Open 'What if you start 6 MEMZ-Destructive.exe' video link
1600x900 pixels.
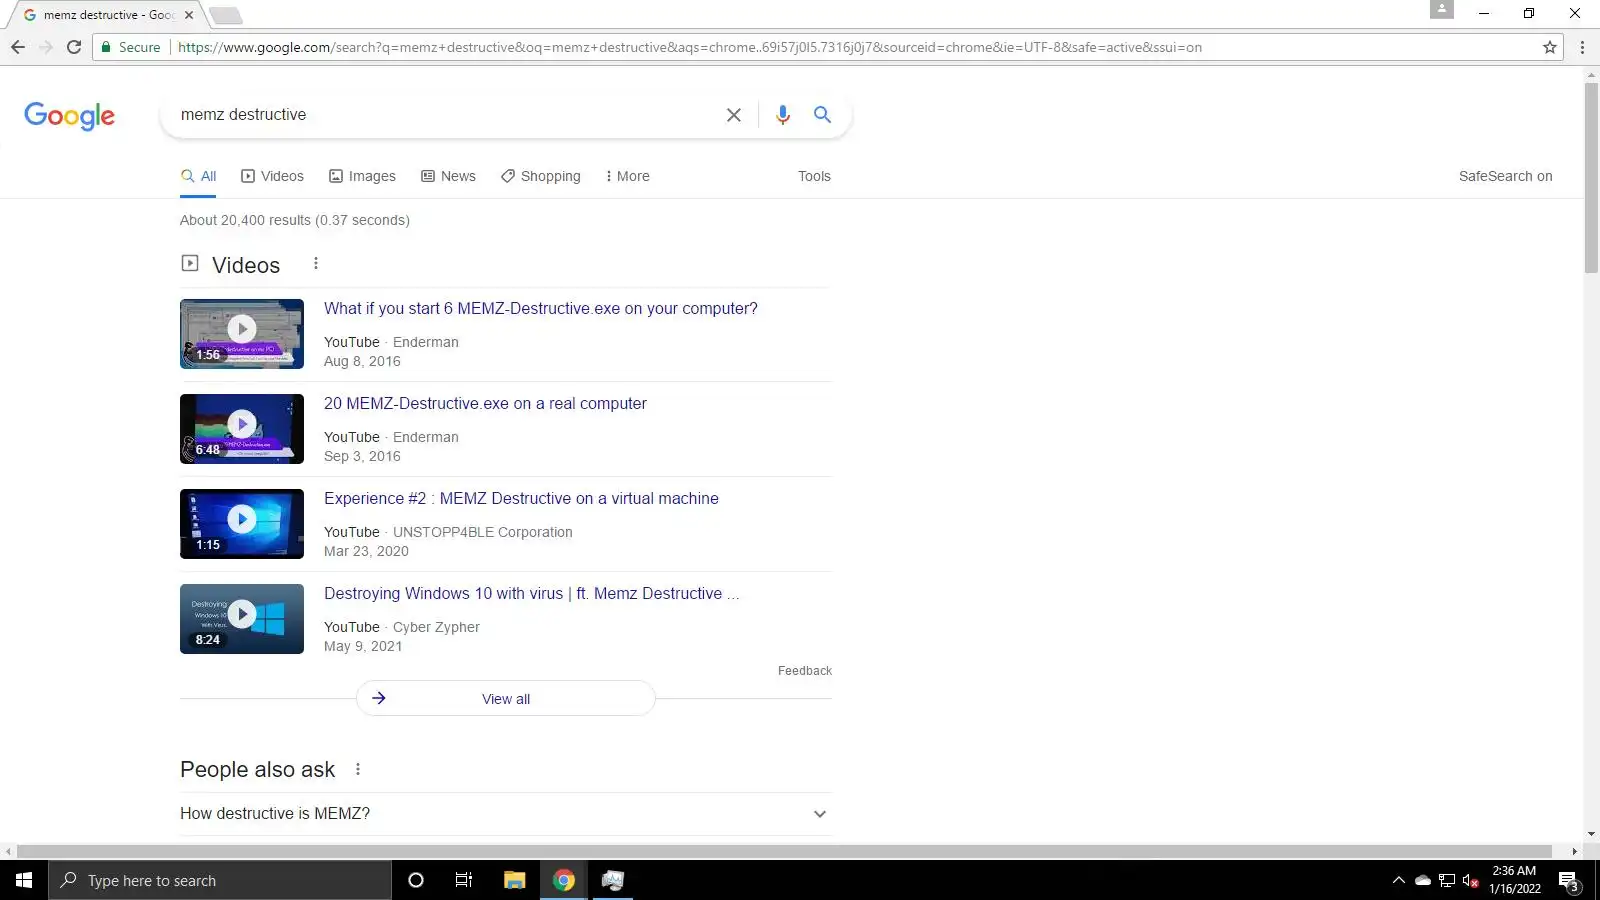[x=540, y=309]
